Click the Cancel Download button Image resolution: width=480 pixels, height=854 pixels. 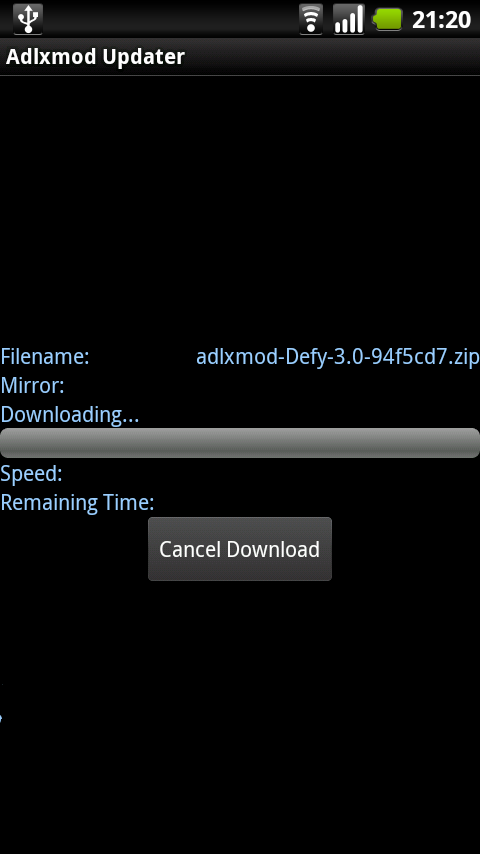(240, 549)
